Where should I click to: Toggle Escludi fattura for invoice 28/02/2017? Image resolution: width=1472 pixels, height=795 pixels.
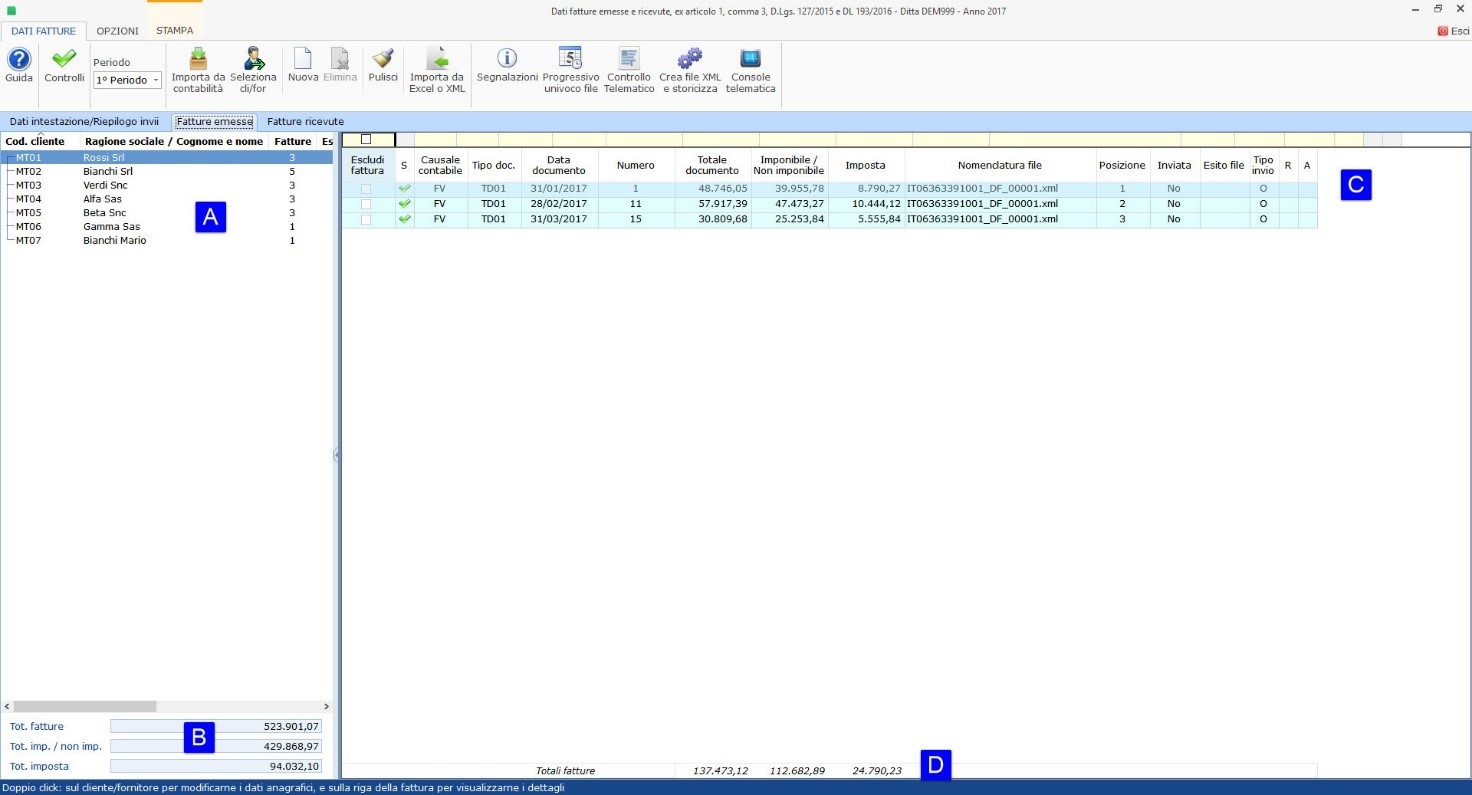pyautogui.click(x=366, y=204)
